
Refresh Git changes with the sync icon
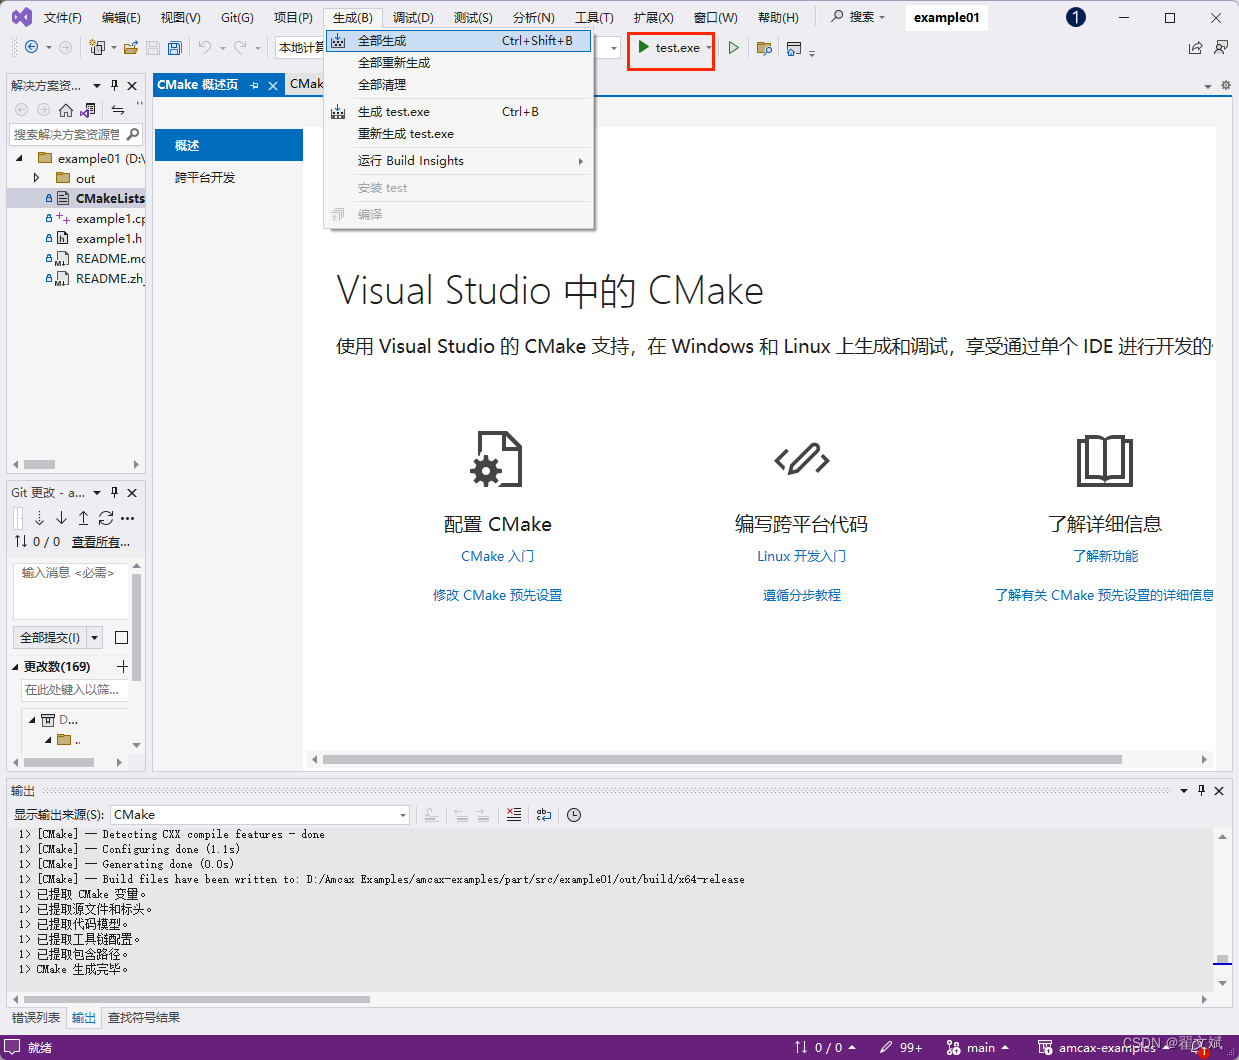[x=104, y=518]
